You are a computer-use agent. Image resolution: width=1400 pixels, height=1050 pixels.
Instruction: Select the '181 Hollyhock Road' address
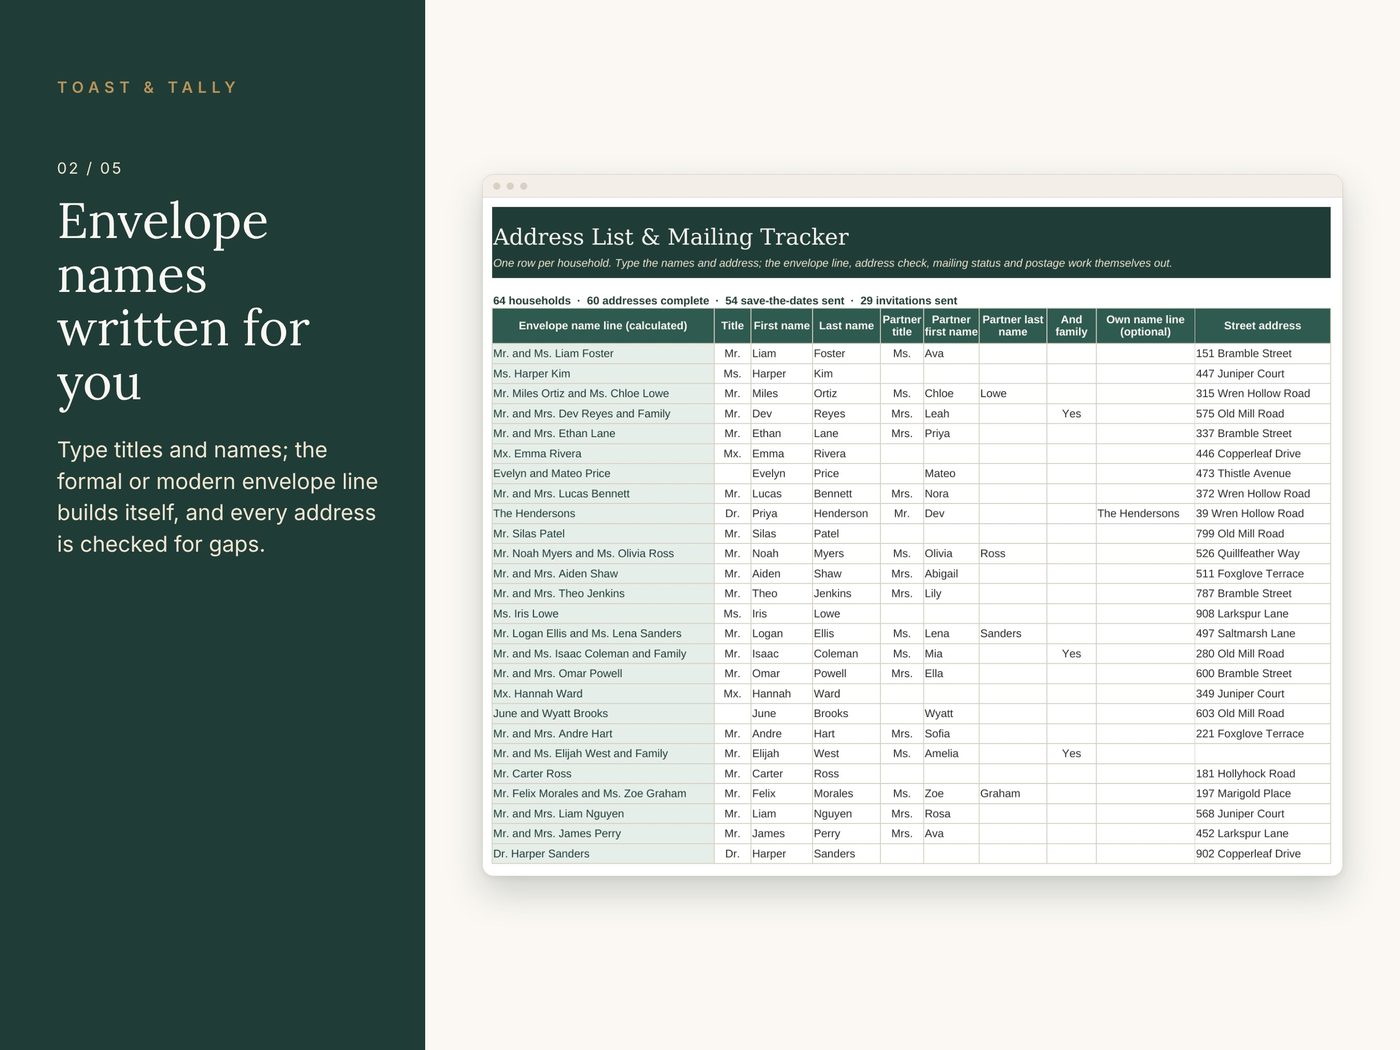1262,774
